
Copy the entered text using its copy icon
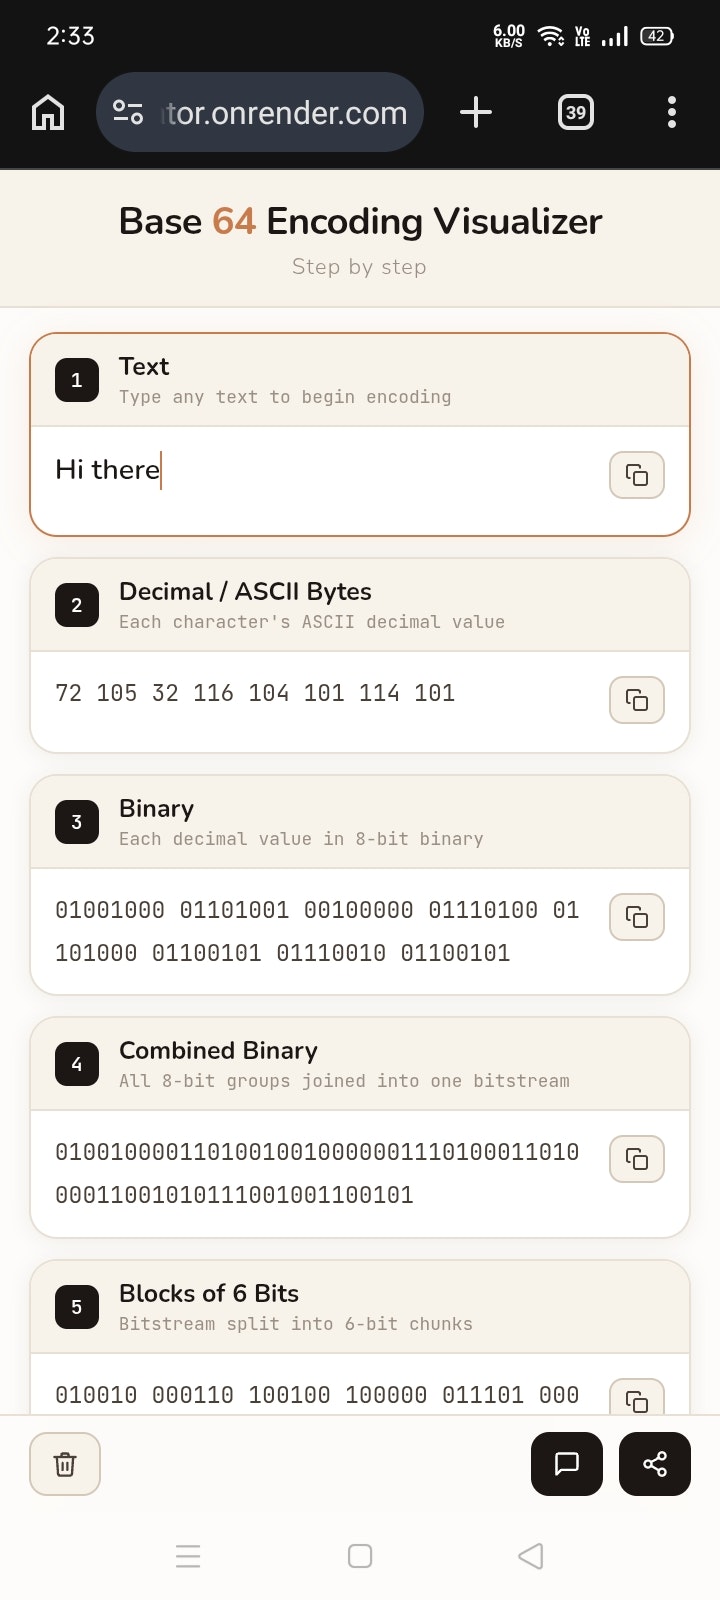[637, 476]
